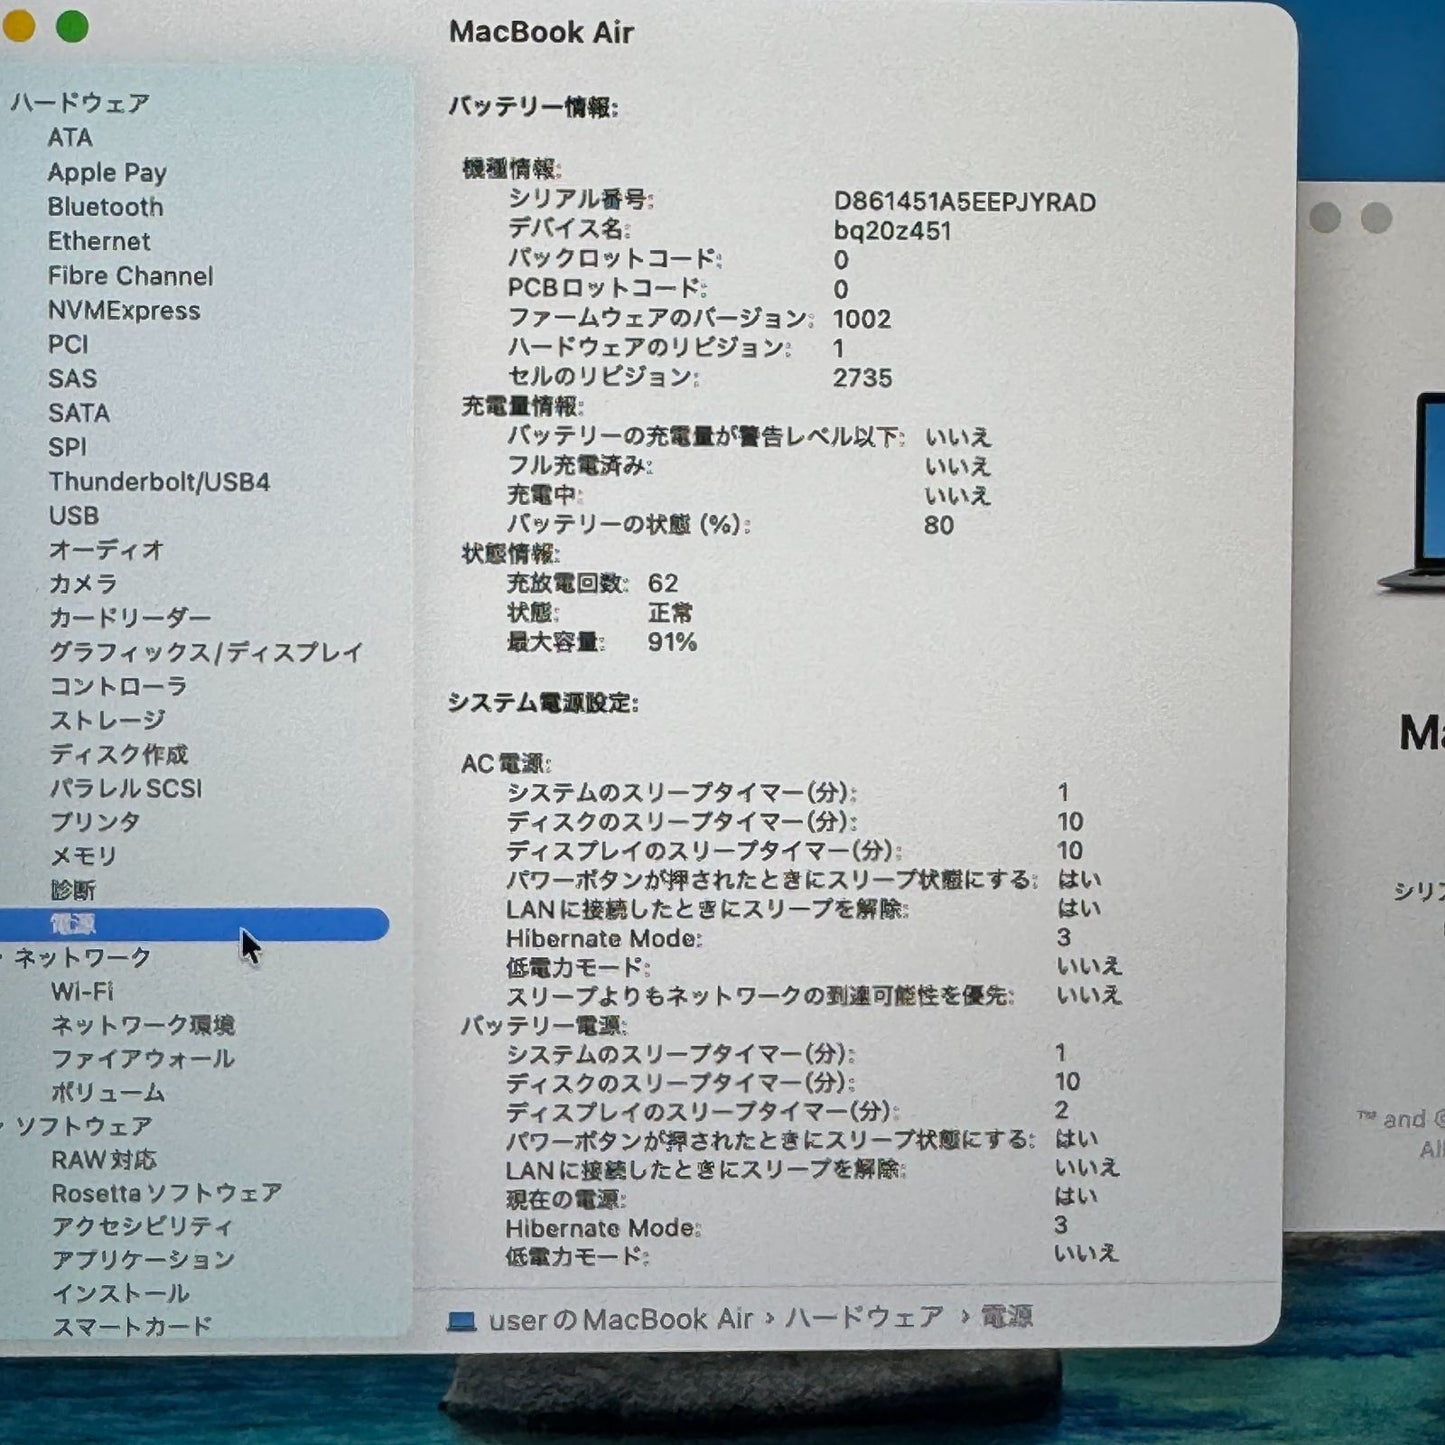
Task: Choose the SATA sidebar entry
Action: point(79,413)
